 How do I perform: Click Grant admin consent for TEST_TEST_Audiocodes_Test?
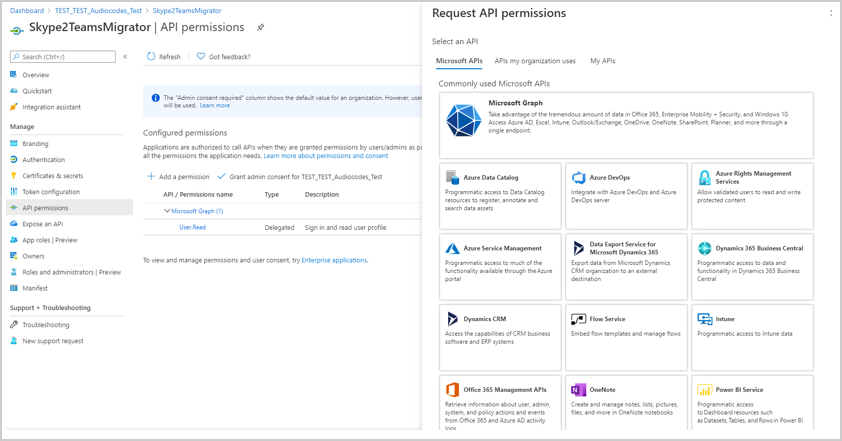300,177
